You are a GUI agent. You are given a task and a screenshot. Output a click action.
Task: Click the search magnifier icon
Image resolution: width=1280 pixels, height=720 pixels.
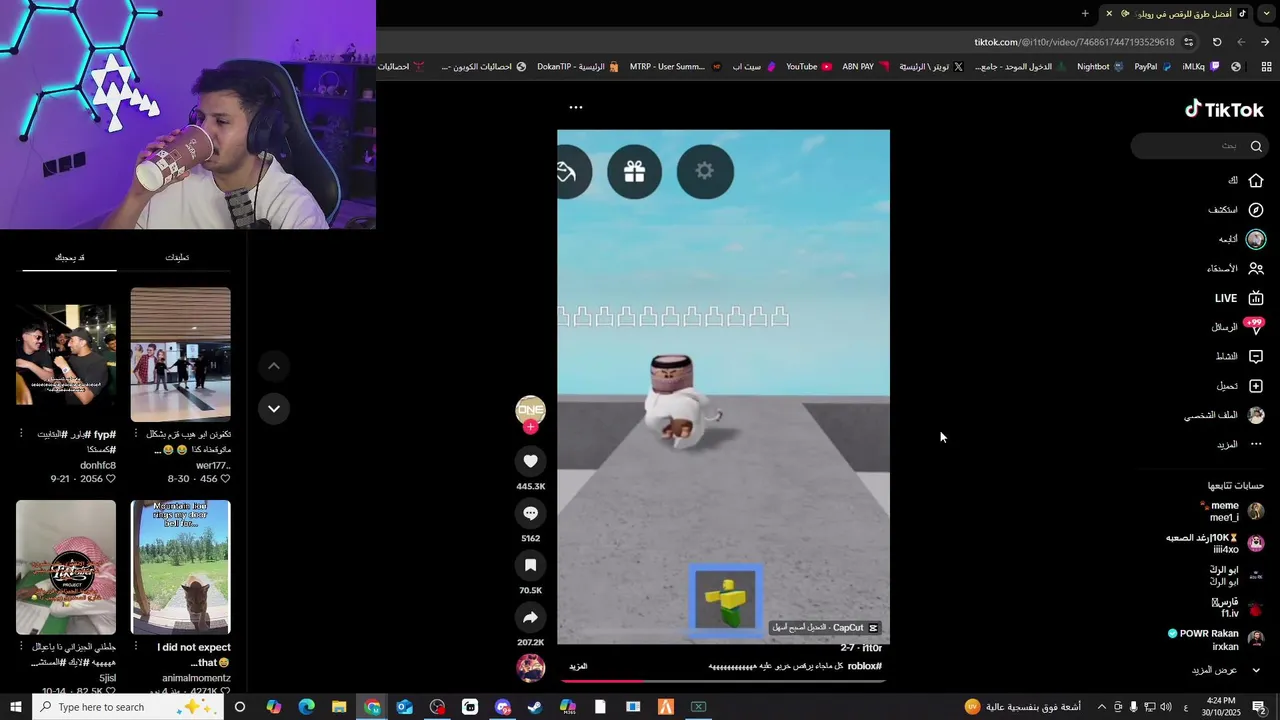(1256, 146)
